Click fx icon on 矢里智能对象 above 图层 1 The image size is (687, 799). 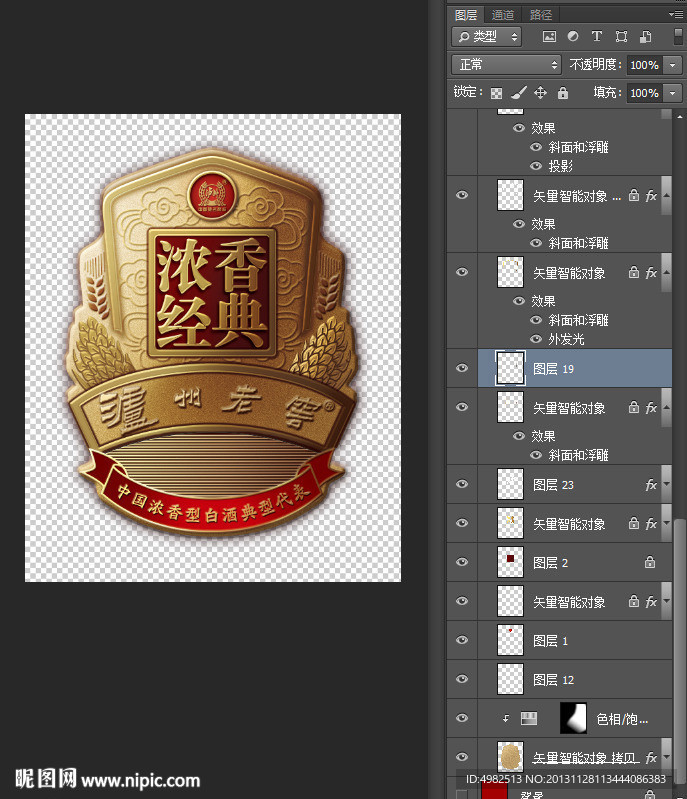[651, 601]
